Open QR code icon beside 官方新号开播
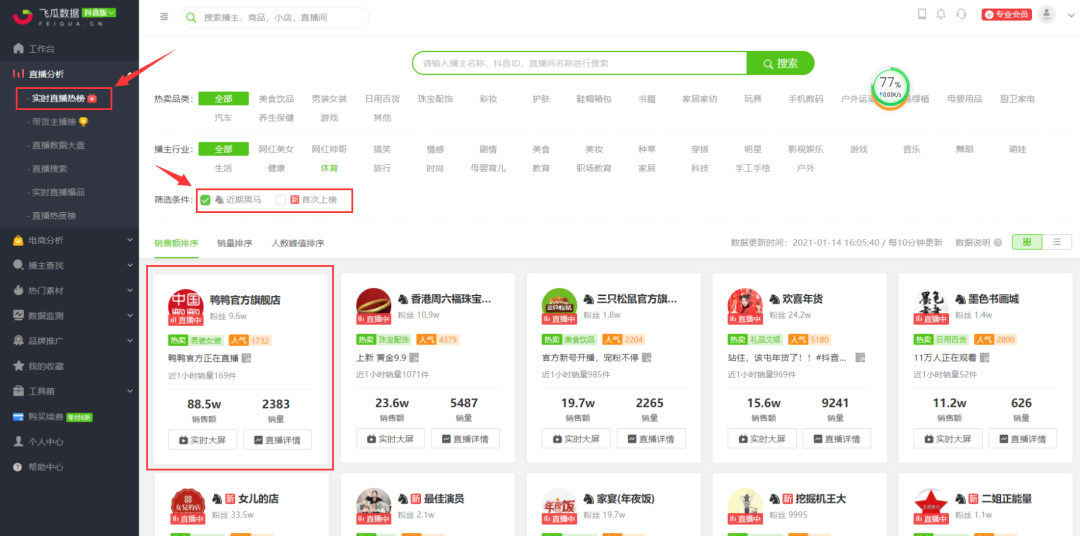Image resolution: width=1080 pixels, height=536 pixels. (x=647, y=358)
